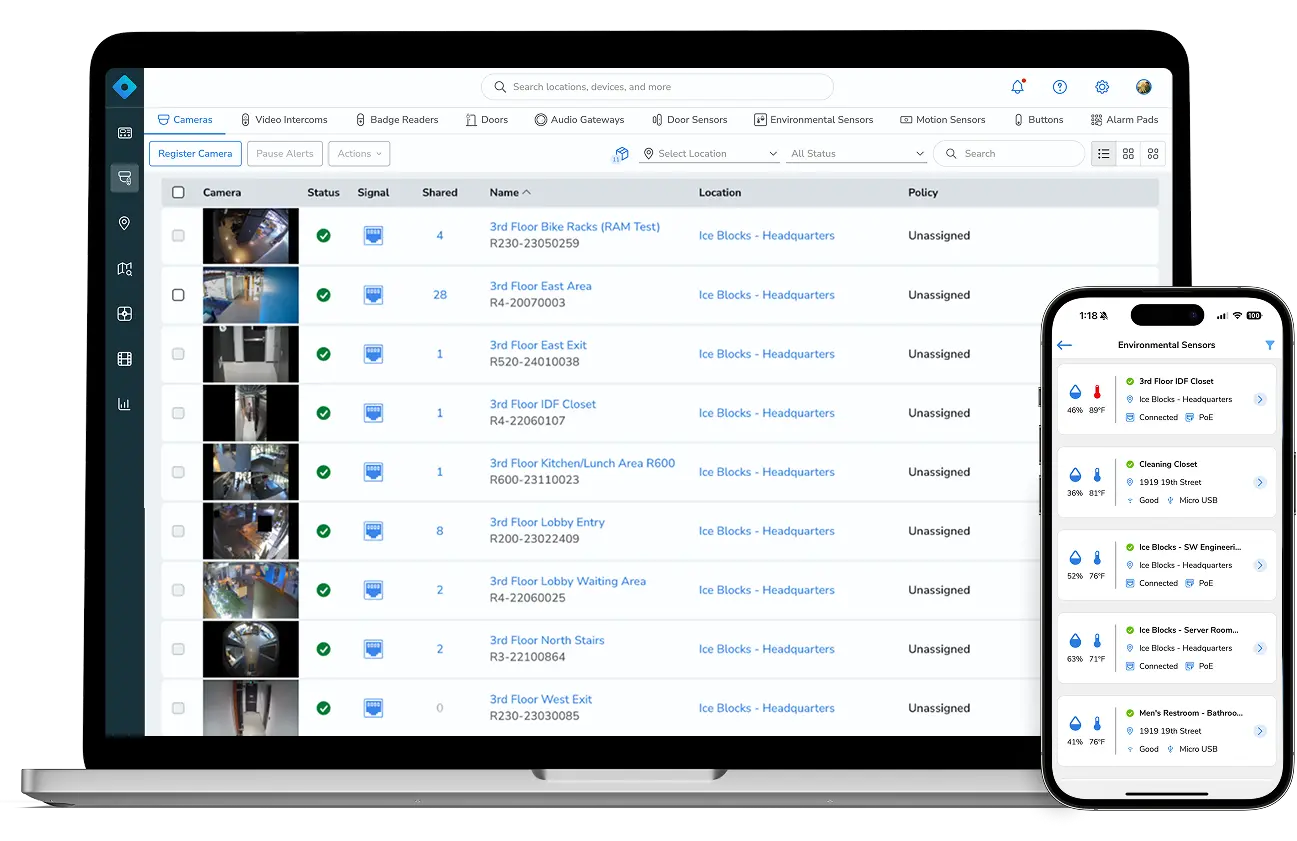Select the video wall icon in sidebar
Screen dimensions: 1297x841
click(x=124, y=359)
